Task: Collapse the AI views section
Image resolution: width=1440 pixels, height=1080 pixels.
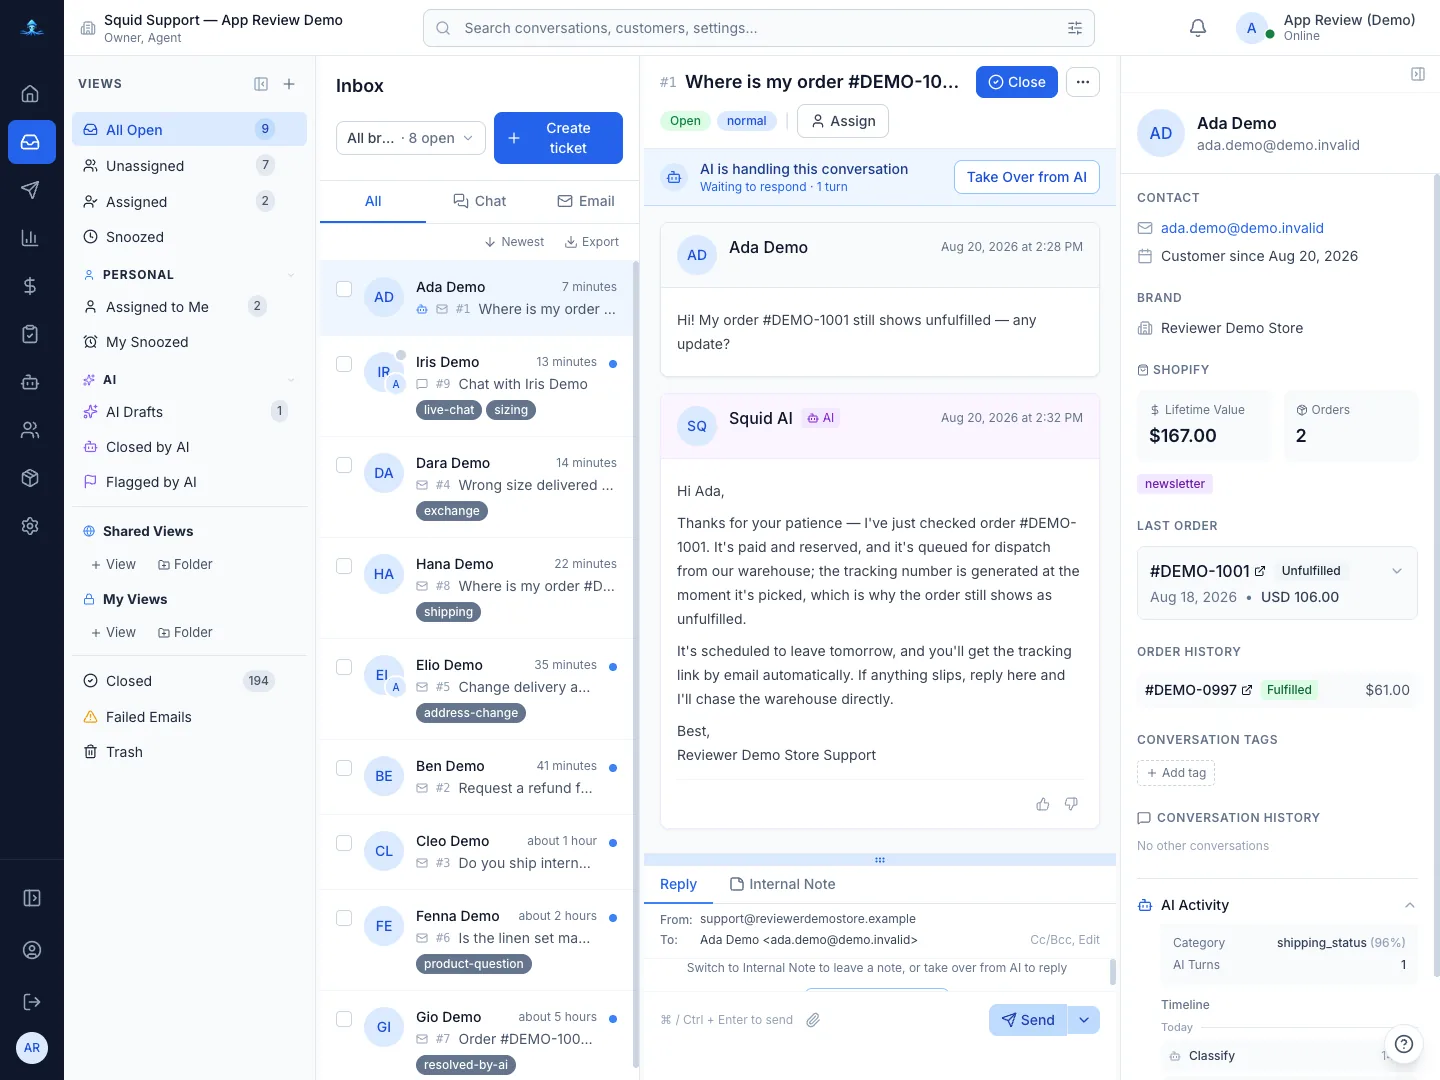Action: (291, 380)
